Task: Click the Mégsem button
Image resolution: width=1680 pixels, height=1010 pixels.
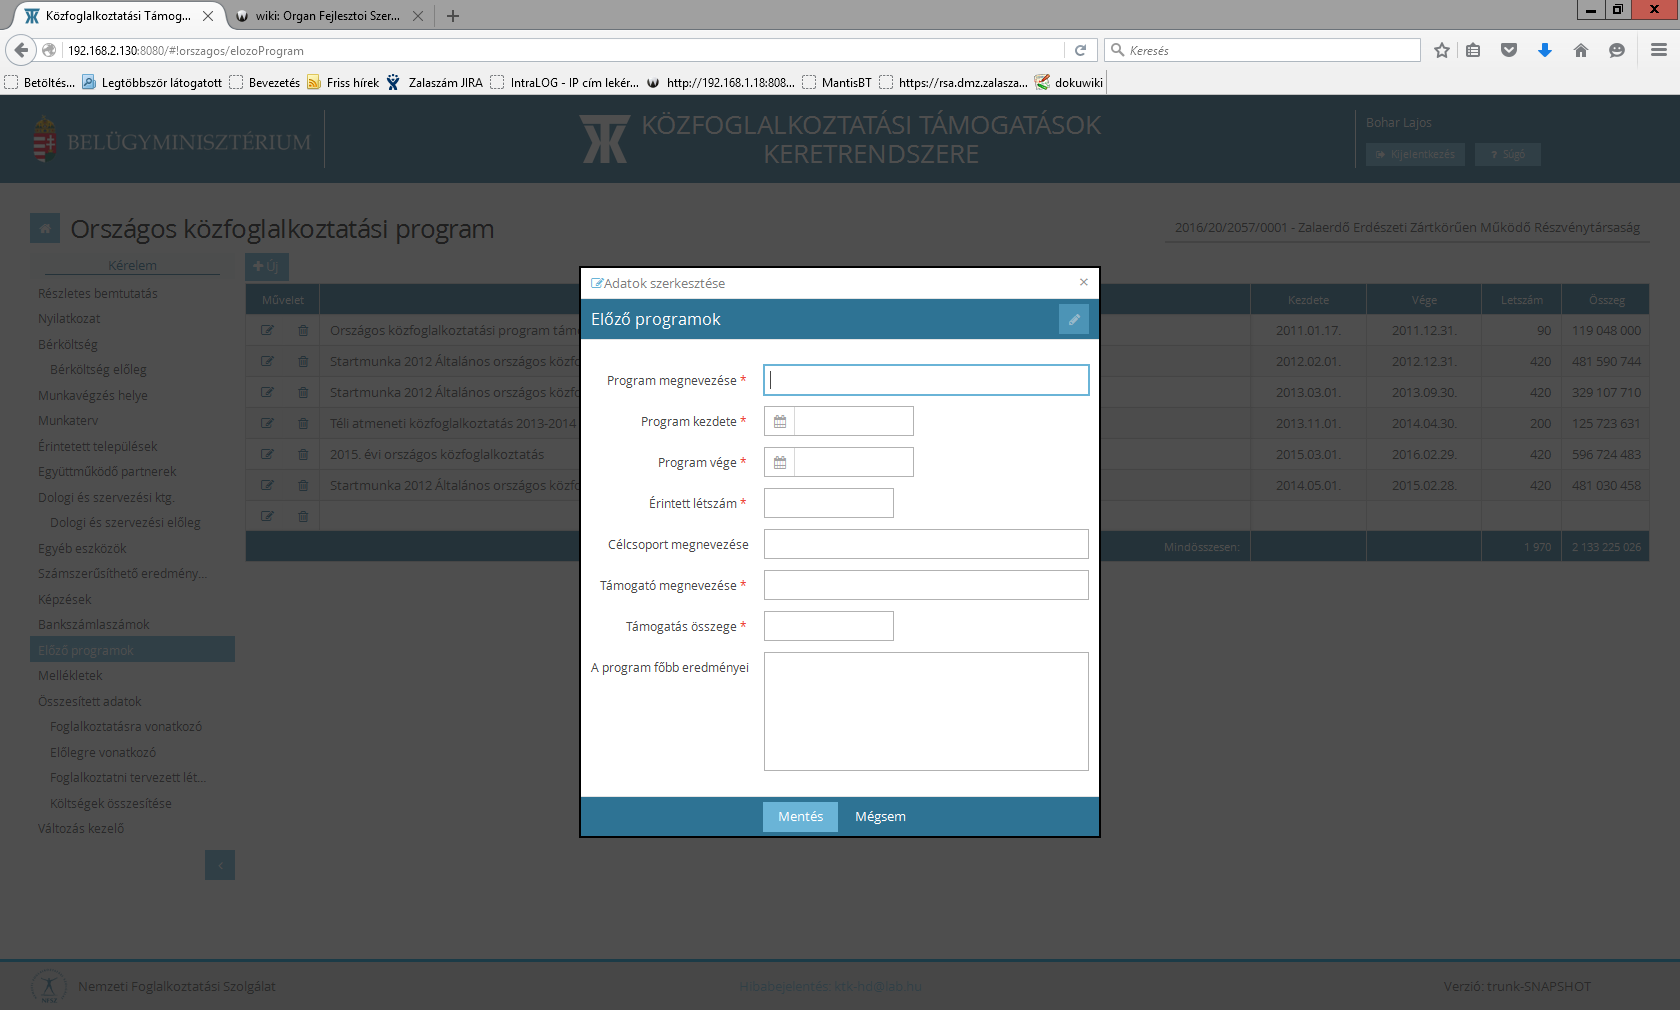Action: (x=880, y=816)
